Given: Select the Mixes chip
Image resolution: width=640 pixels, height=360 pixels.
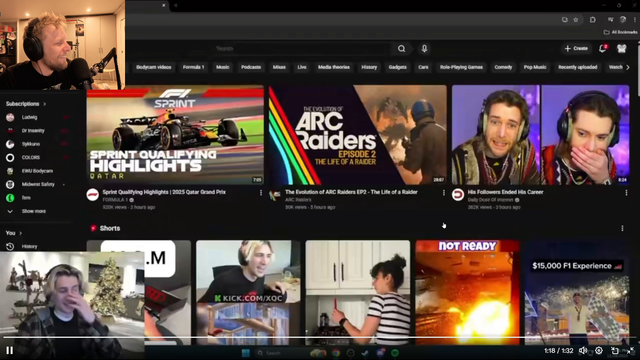Looking at the screenshot, I should click(279, 67).
